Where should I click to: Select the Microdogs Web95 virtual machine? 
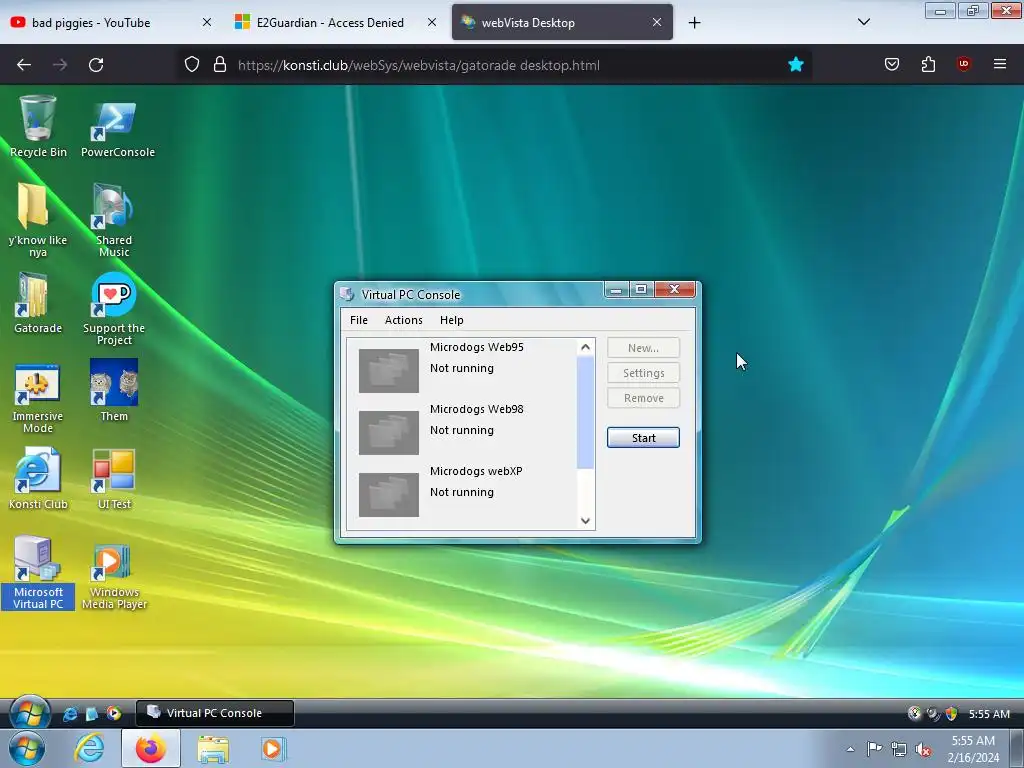(x=462, y=368)
